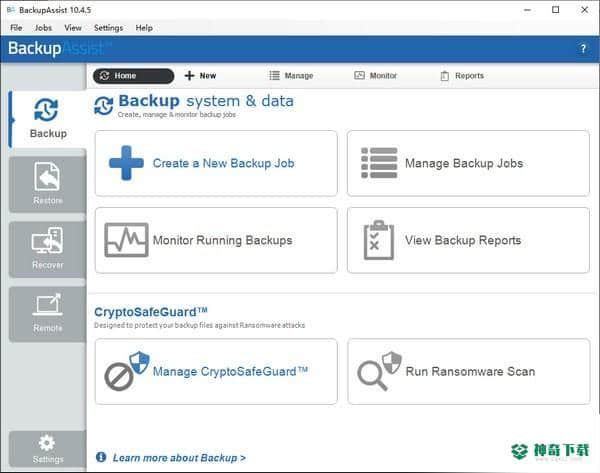Click the shield icon for CryptoSafeGuard management

pyautogui.click(x=127, y=371)
